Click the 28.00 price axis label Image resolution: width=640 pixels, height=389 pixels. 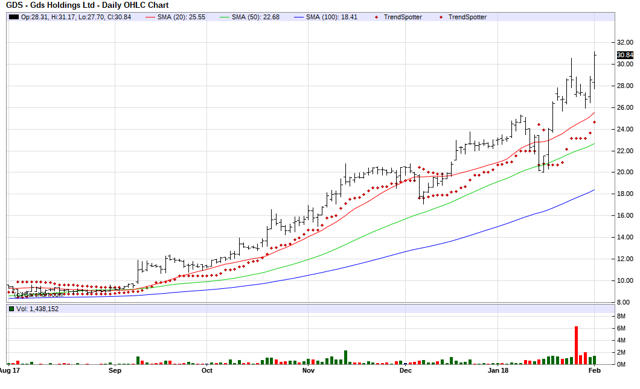coord(625,86)
